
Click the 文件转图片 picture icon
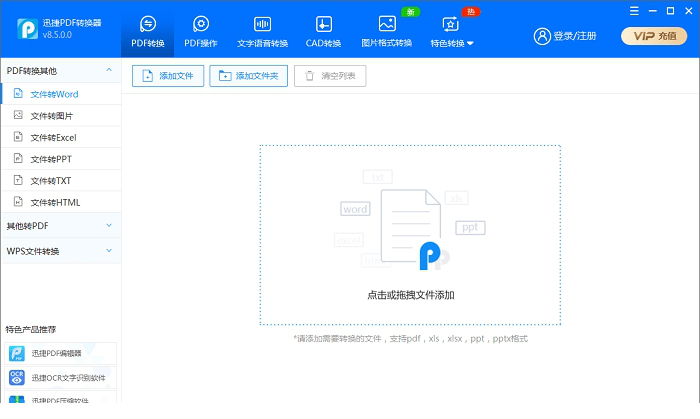pos(18,115)
